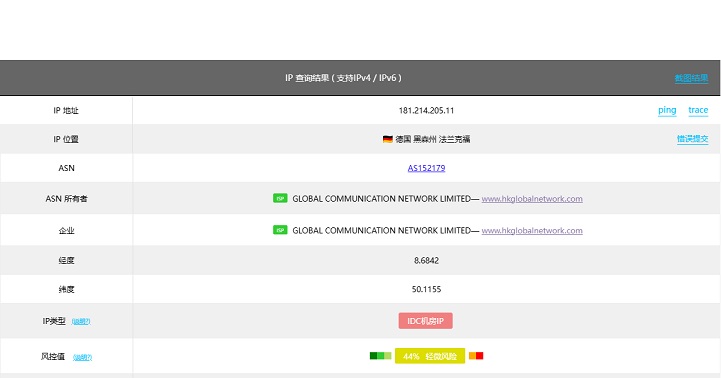Click the IP 查询结果 header title
The image size is (721, 378).
[x=343, y=78]
